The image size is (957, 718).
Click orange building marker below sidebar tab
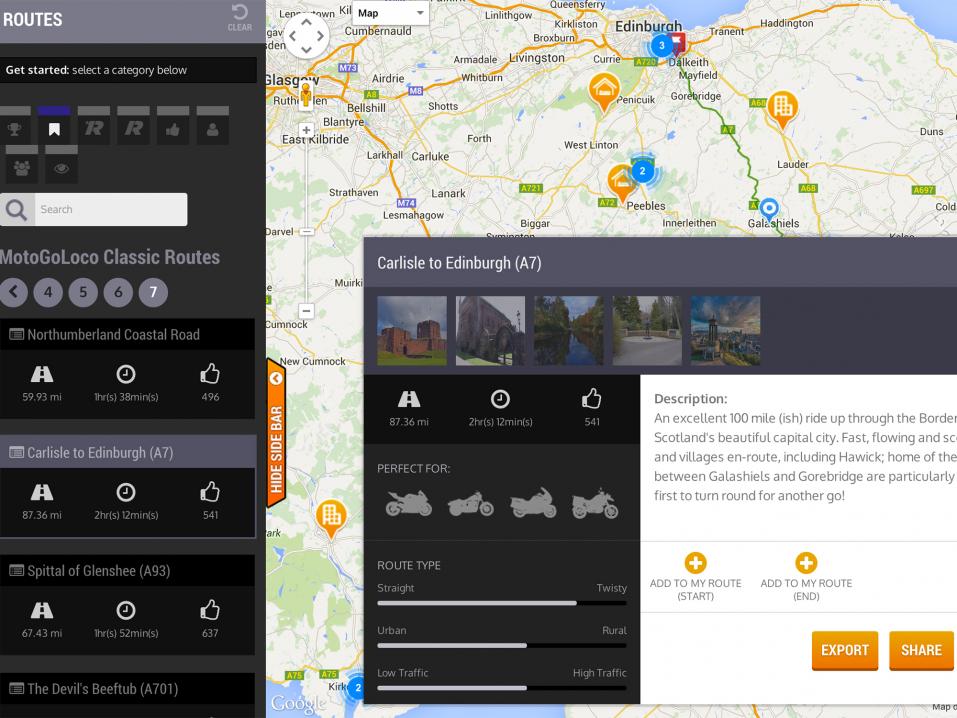(331, 519)
